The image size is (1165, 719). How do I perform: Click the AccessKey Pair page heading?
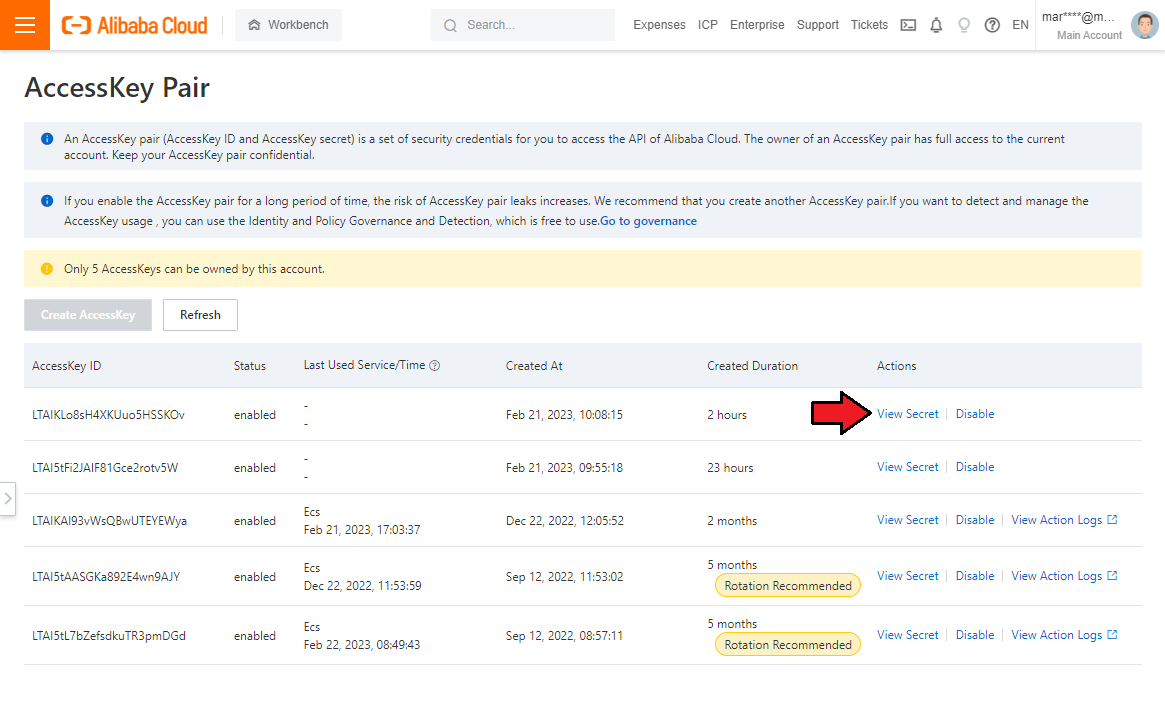coord(117,88)
